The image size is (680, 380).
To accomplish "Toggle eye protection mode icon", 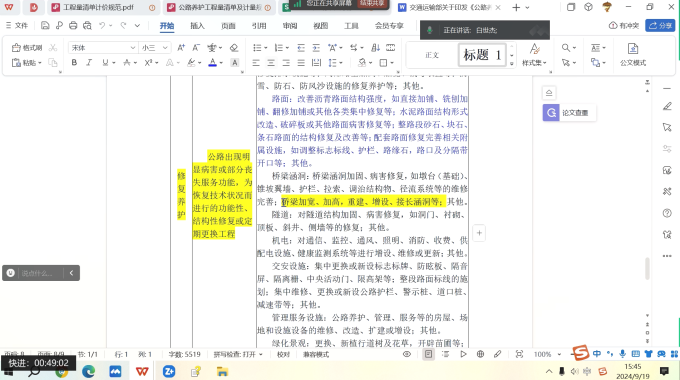I will pos(406,354).
